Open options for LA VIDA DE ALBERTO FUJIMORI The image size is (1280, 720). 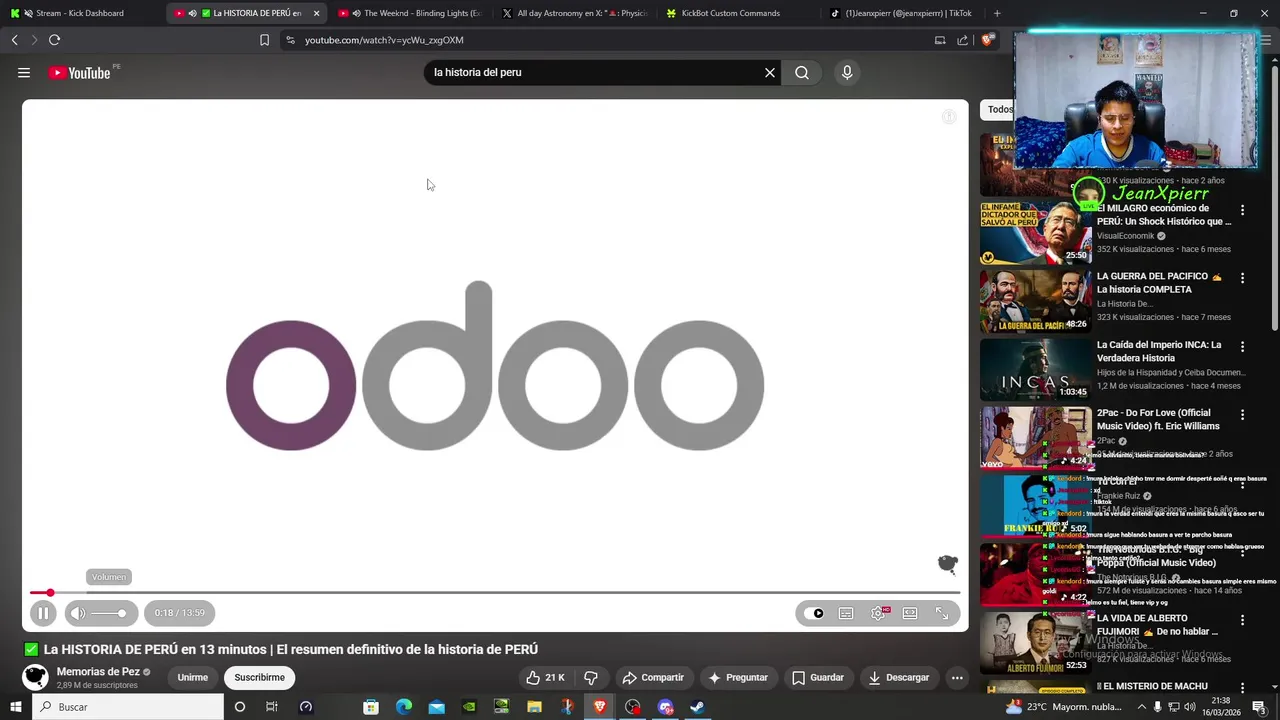point(1243,620)
